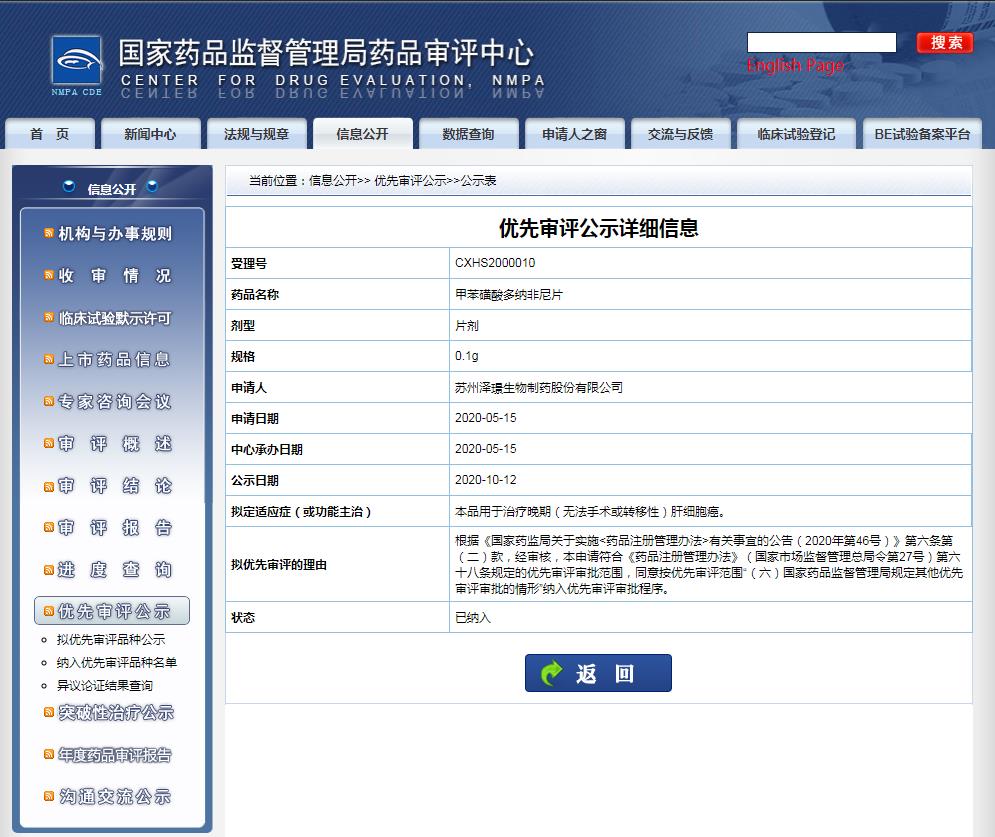Open 拟优先审评品种公示 sub-item
Screen dimensions: 995x837
click(111, 640)
